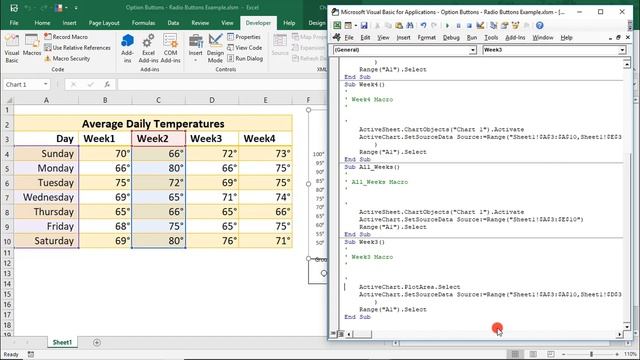Switch to the File tab in Excel

pos(14,23)
